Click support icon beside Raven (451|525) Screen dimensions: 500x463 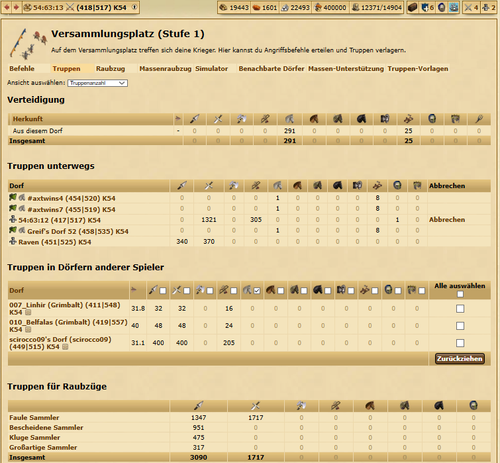(x=13, y=241)
